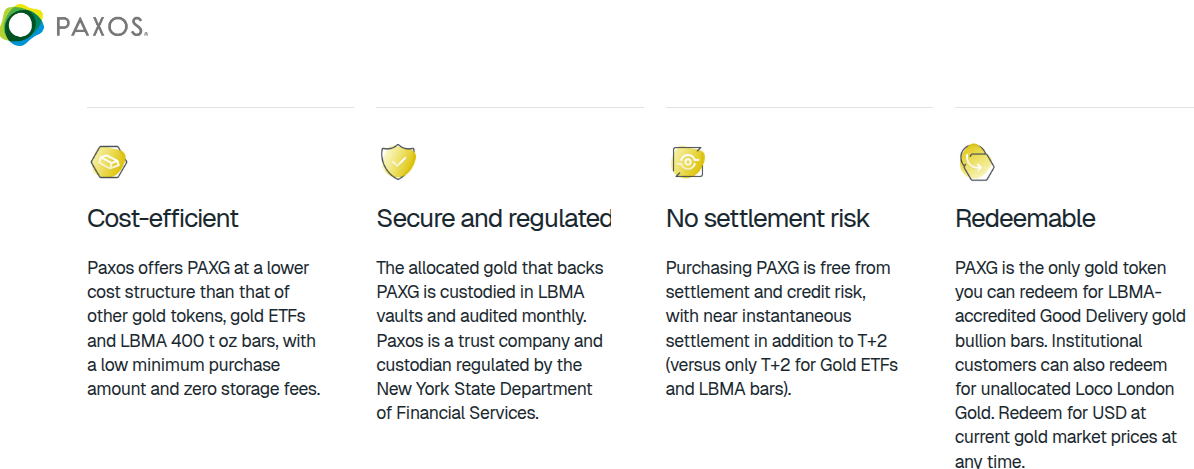This screenshot has height=469, width=1194.
Task: Click the Redeemable swap arrows icon
Action: coord(976,162)
